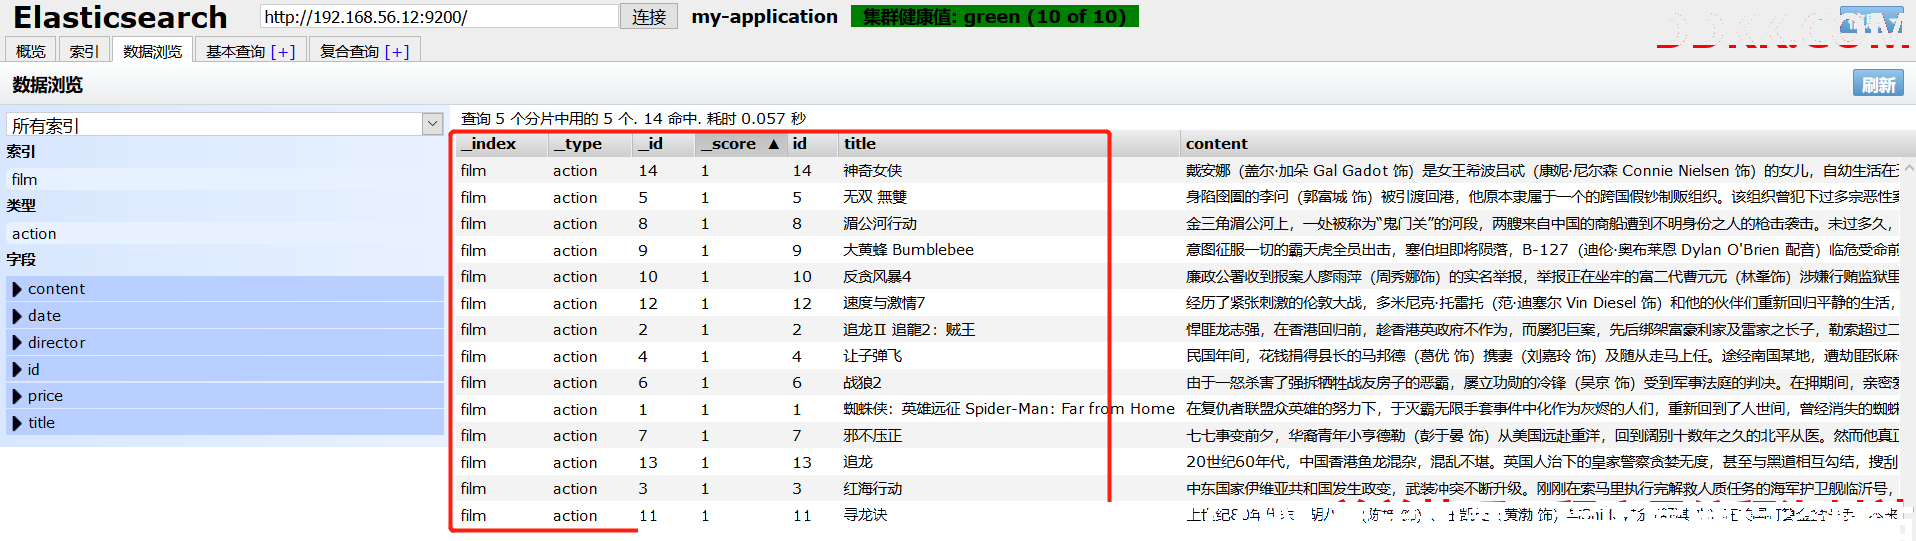The width and height of the screenshot is (1916, 541).
Task: Sort by the _id column header
Action: tap(664, 143)
